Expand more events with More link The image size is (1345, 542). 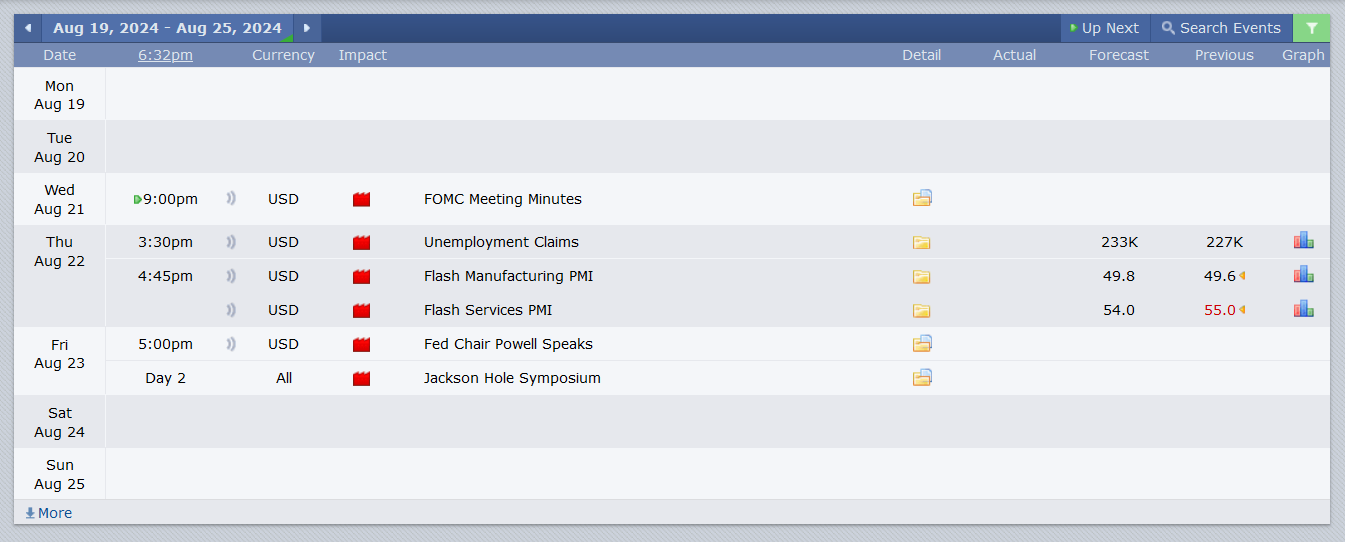click(x=49, y=513)
